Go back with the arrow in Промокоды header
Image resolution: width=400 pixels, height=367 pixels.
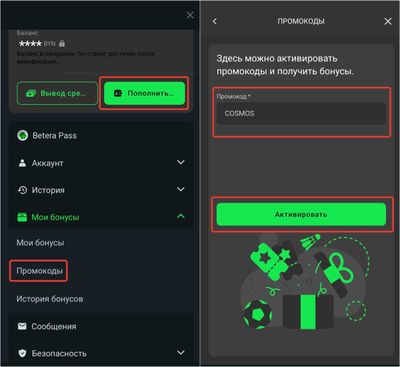click(x=215, y=21)
